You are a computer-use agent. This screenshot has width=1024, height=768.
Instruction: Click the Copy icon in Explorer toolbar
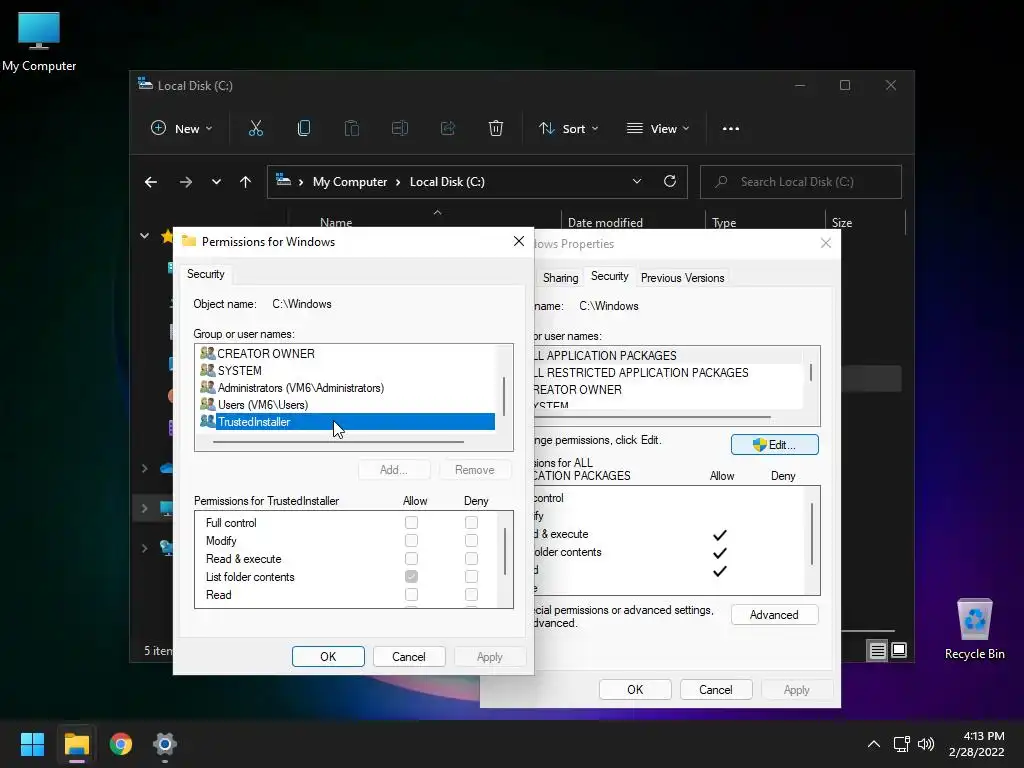tap(304, 129)
